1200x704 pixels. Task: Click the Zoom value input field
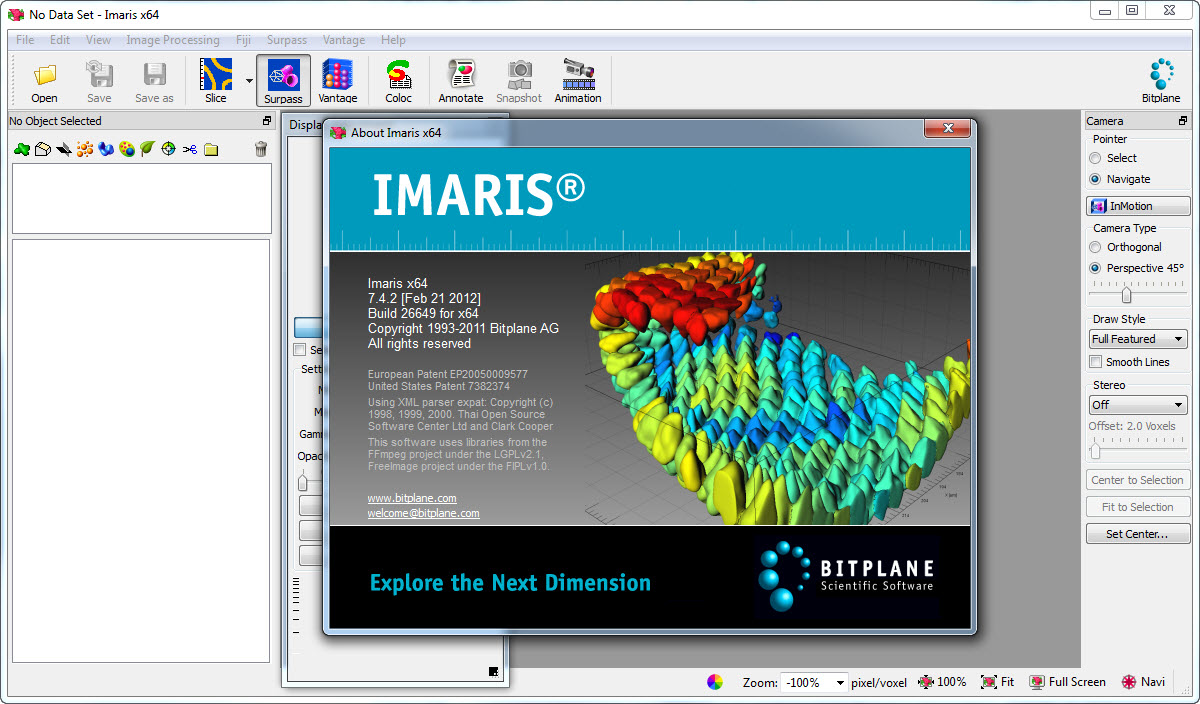pyautogui.click(x=806, y=683)
